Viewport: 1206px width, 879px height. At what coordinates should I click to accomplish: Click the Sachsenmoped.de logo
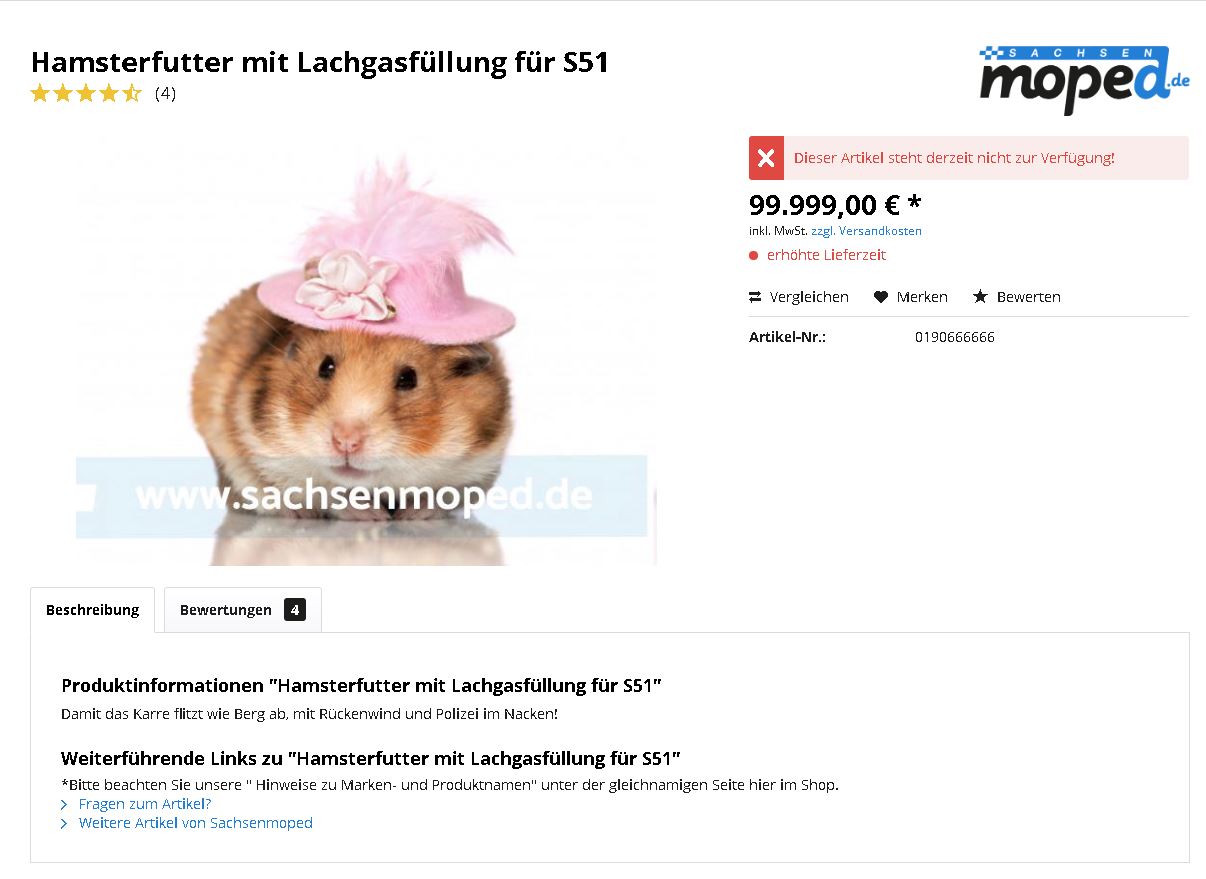point(1084,79)
